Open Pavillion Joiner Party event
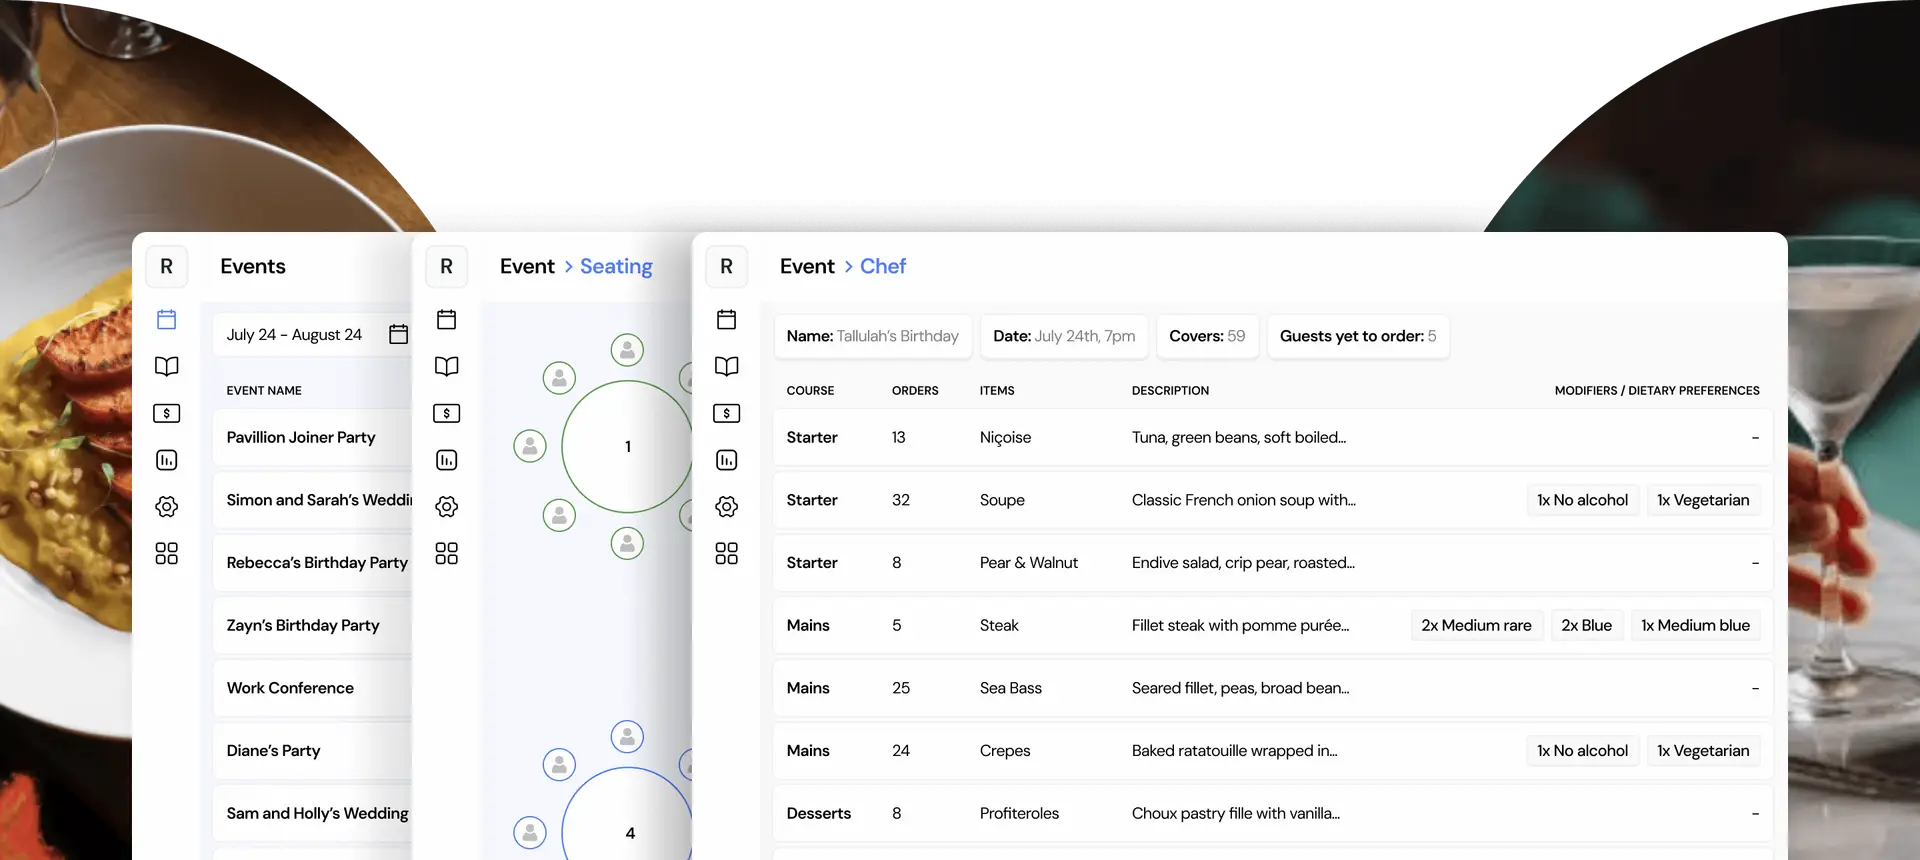Viewport: 1920px width, 860px height. pyautogui.click(x=301, y=437)
